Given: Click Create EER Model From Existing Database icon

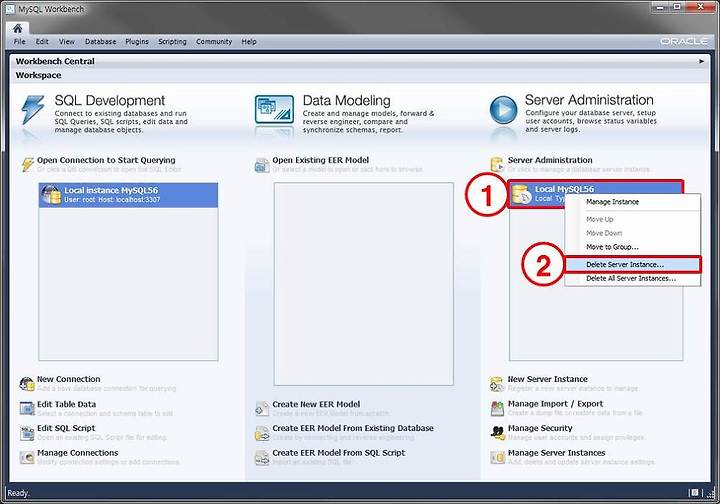Looking at the screenshot, I should pyautogui.click(x=262, y=433).
